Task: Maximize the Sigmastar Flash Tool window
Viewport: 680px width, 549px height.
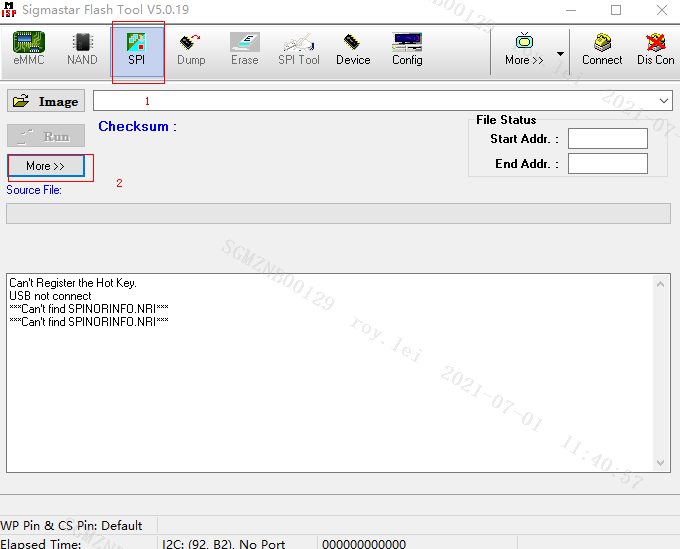Action: pyautogui.click(x=616, y=10)
